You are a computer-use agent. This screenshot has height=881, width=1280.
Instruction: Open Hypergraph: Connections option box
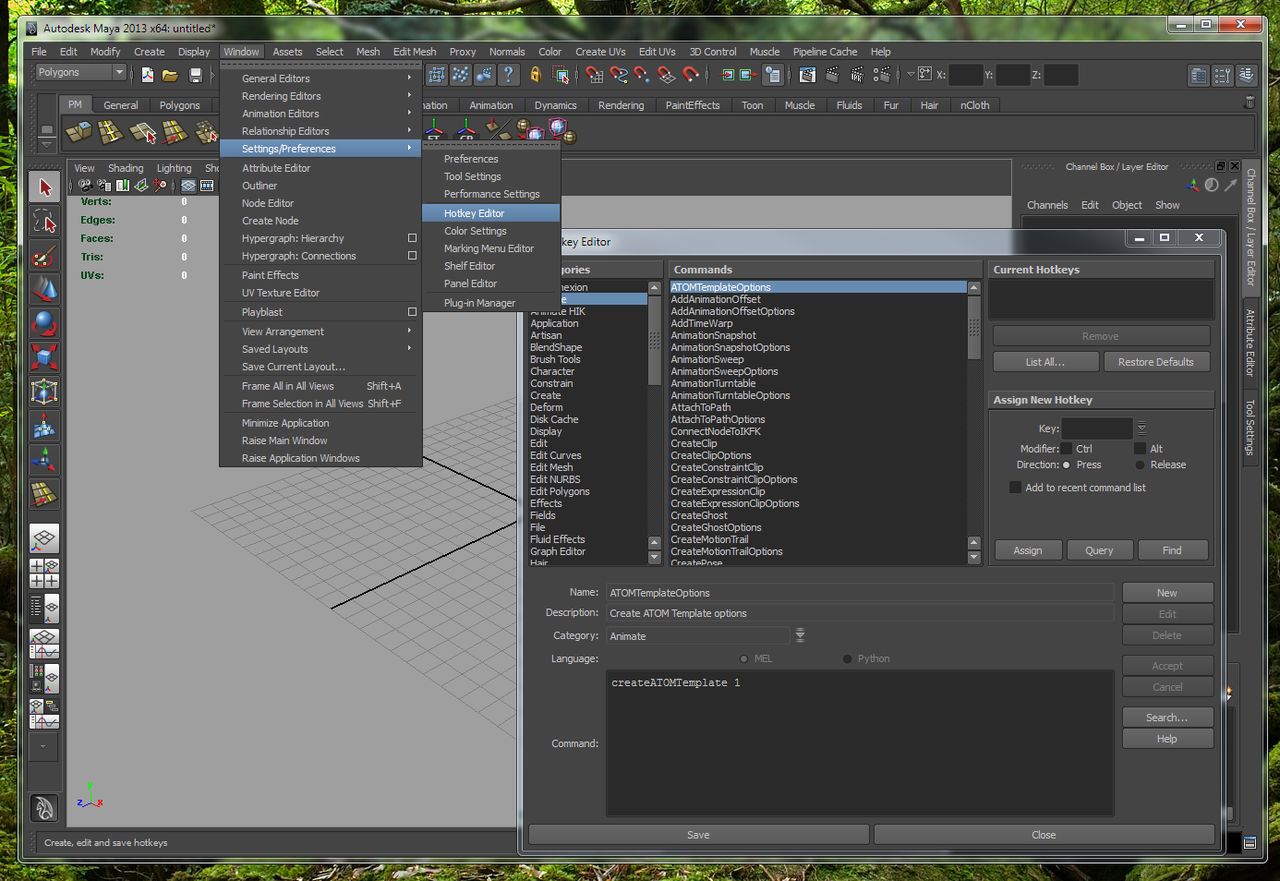(x=411, y=256)
